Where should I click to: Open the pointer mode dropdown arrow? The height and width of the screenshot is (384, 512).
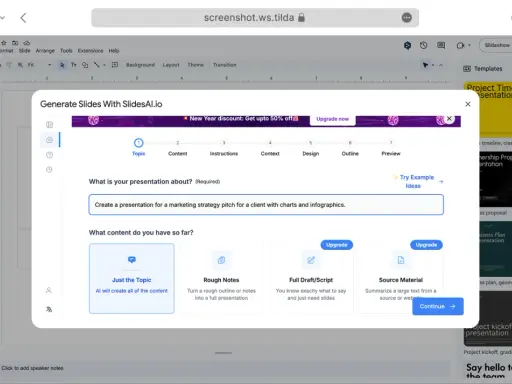click(x=433, y=65)
